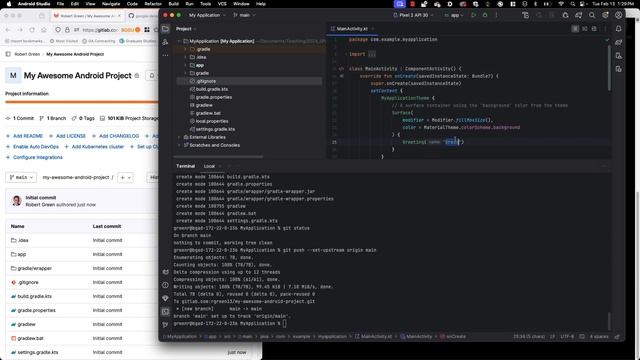640x360 pixels.
Task: Click Firefox home icon
Action: (x=44, y=30)
